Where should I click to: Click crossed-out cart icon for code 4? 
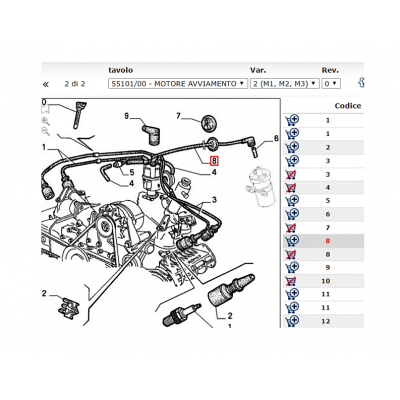pos(291,188)
